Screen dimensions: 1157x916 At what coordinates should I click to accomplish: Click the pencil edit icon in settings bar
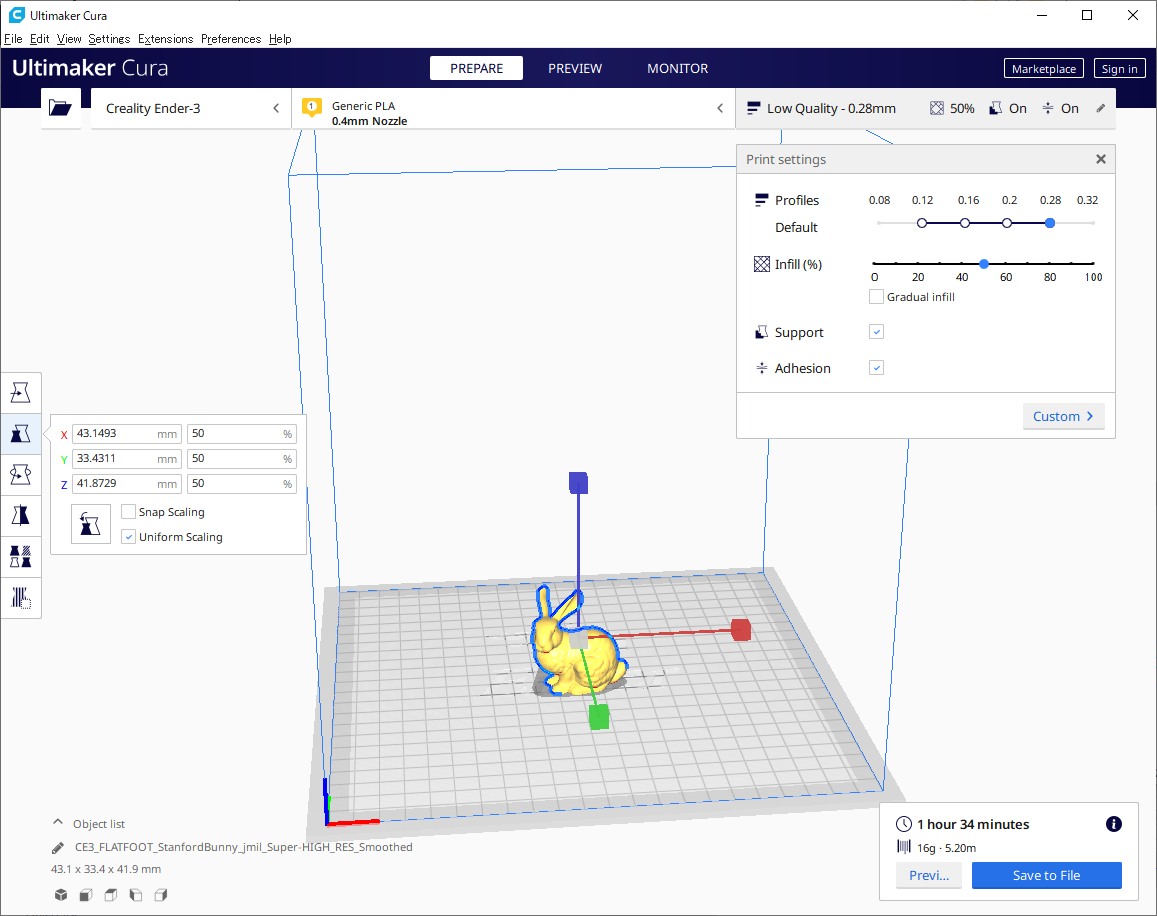(1100, 109)
